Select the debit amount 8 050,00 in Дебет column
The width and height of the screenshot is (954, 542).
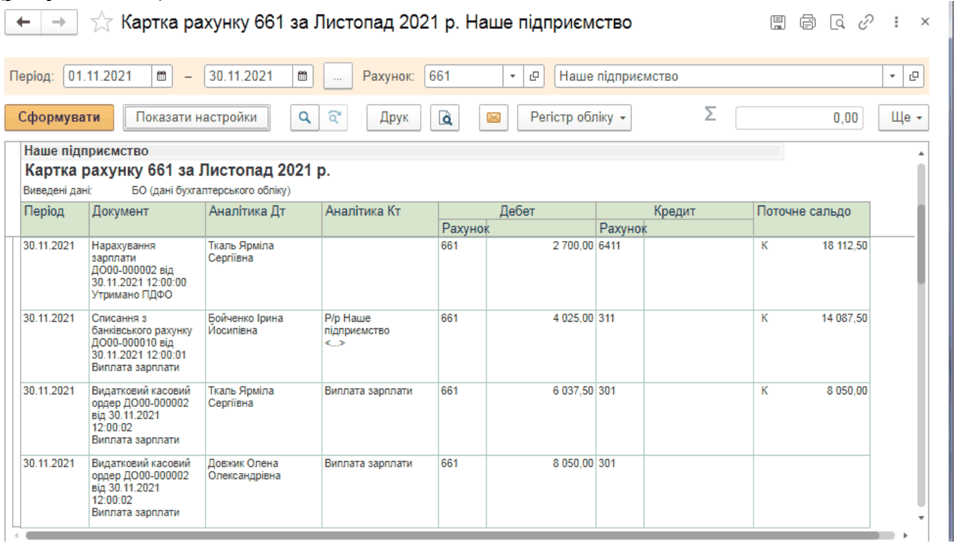pyautogui.click(x=541, y=490)
